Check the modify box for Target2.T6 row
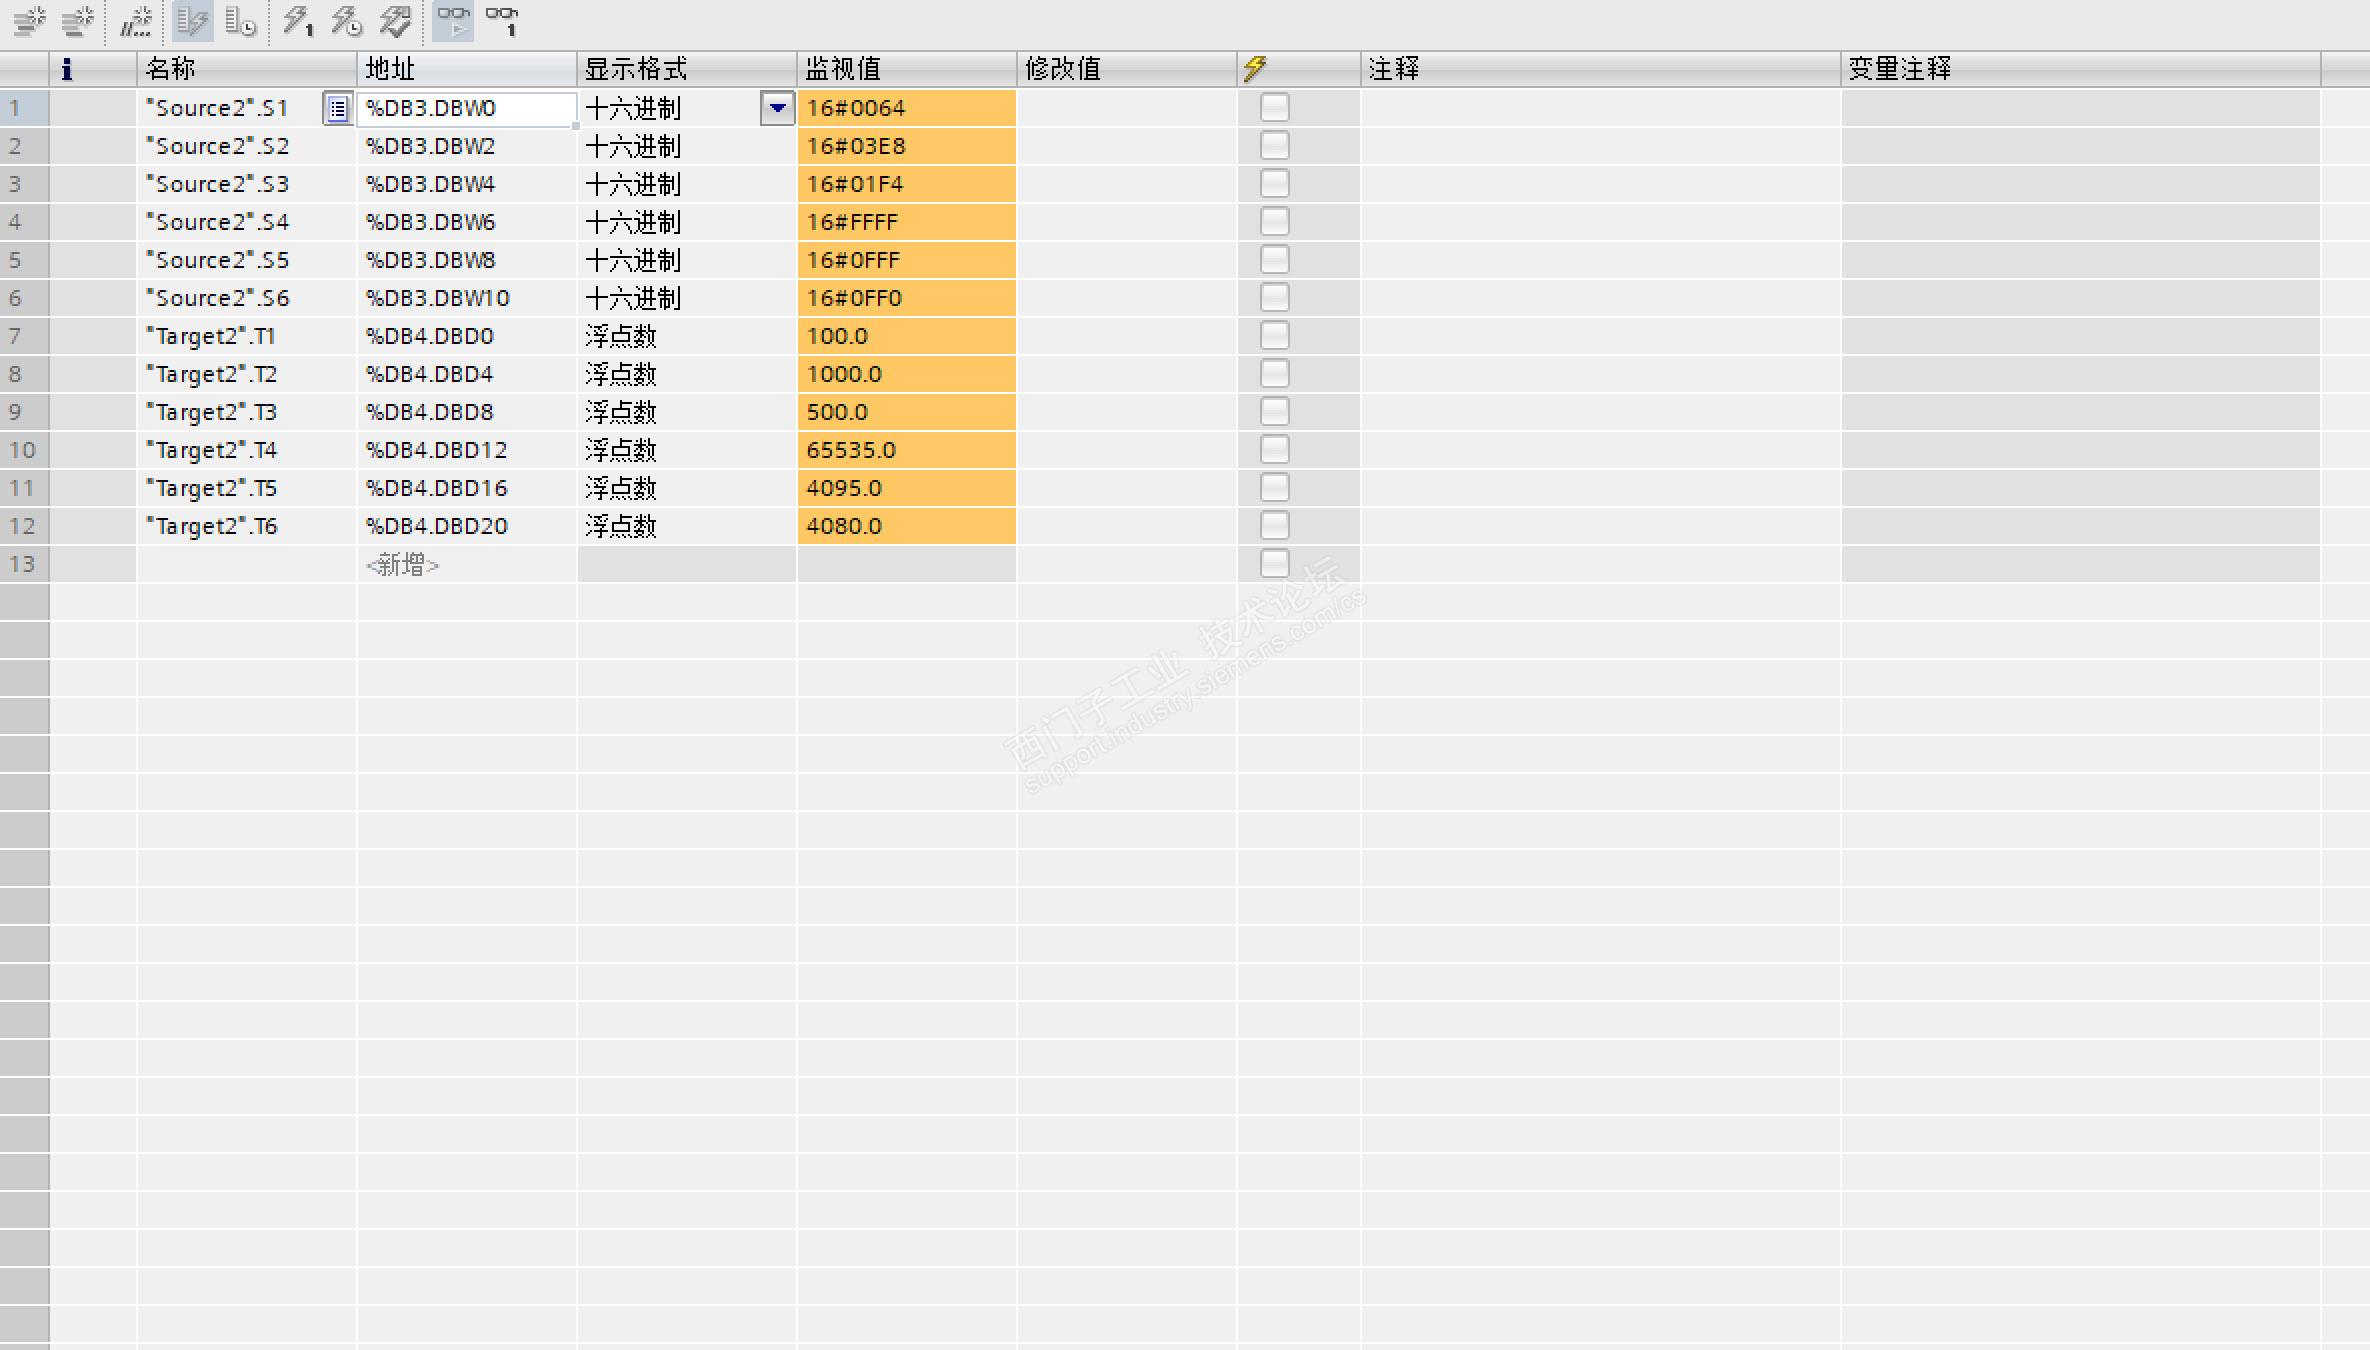 coord(1274,525)
